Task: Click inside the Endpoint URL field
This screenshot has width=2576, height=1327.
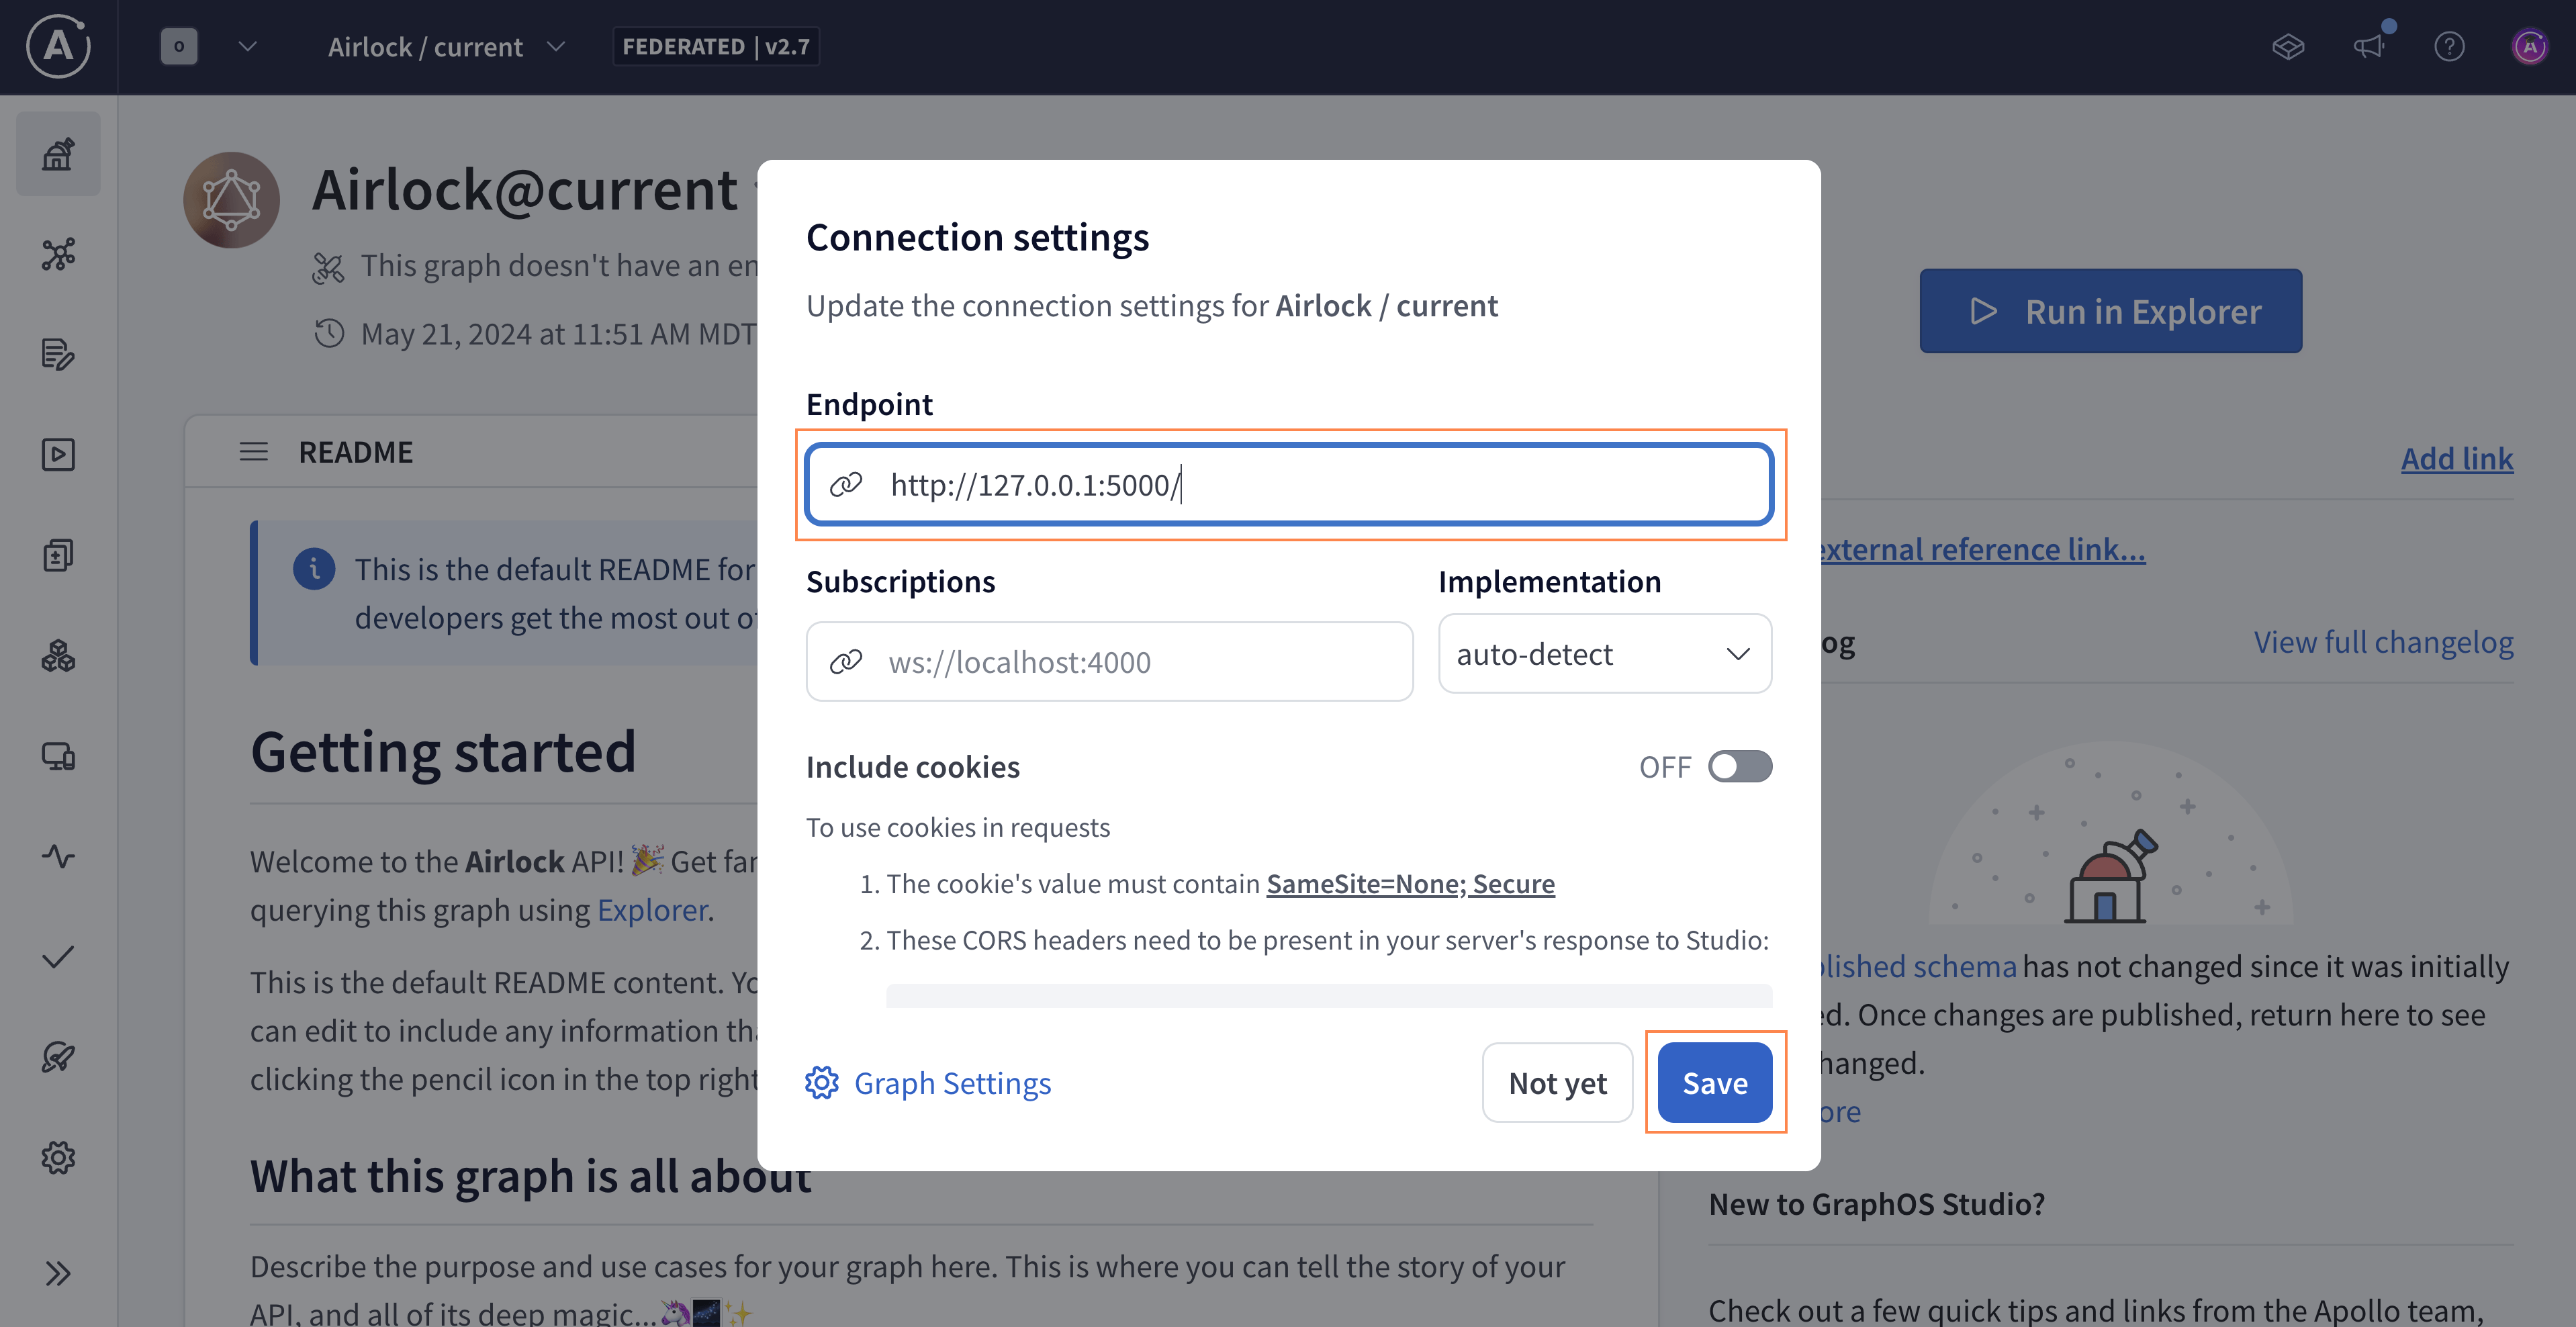Action: point(1290,485)
